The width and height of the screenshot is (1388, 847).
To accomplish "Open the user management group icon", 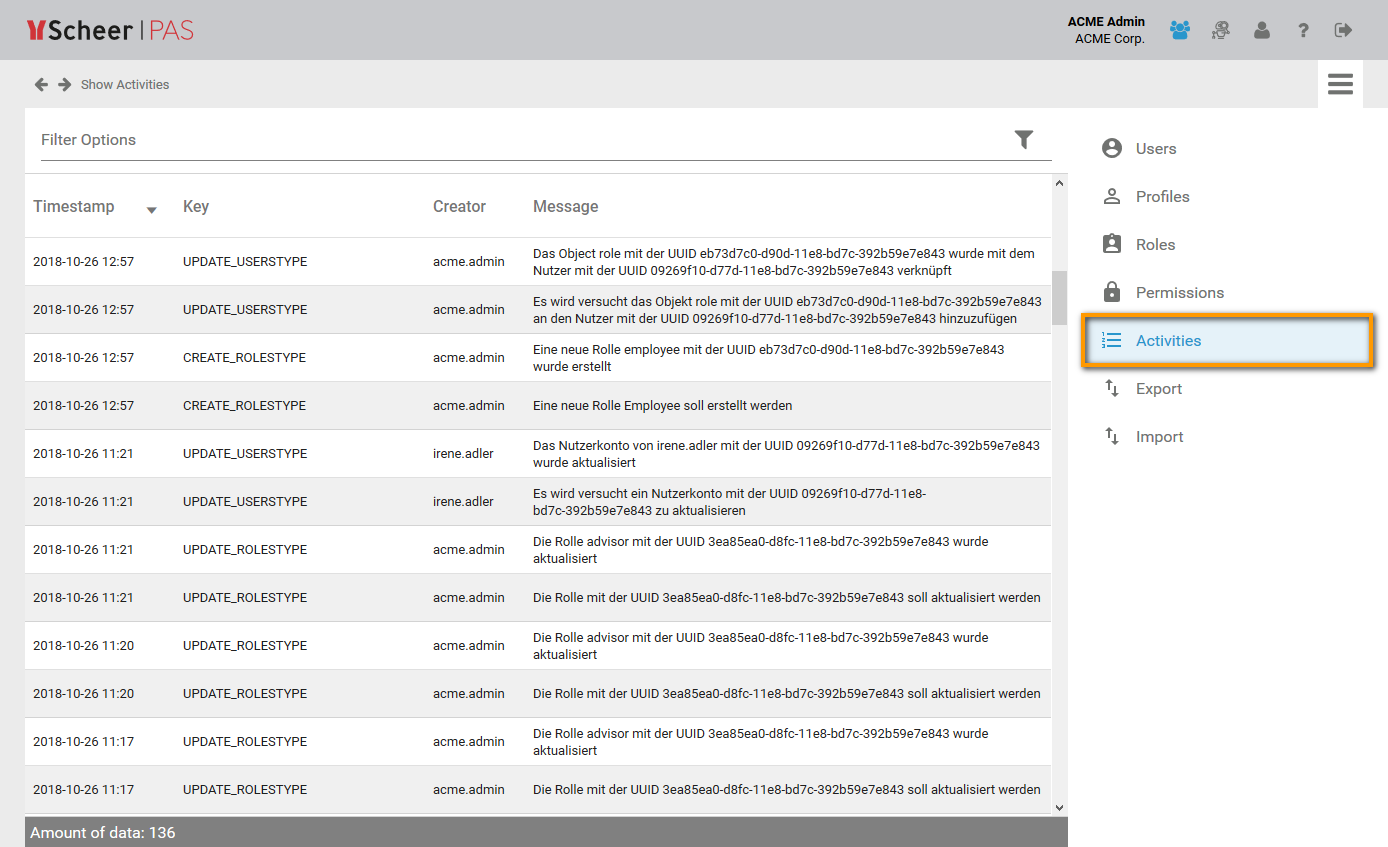I will 1179,30.
